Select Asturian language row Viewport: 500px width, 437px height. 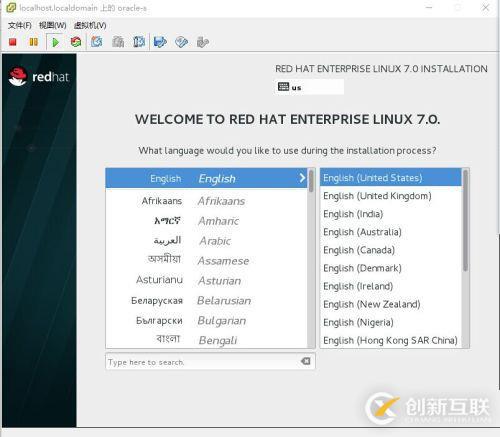206,280
